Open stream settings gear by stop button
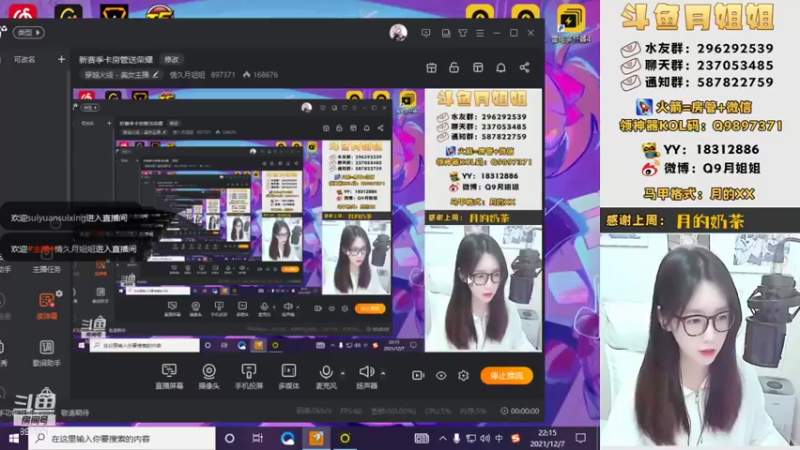 [463, 376]
